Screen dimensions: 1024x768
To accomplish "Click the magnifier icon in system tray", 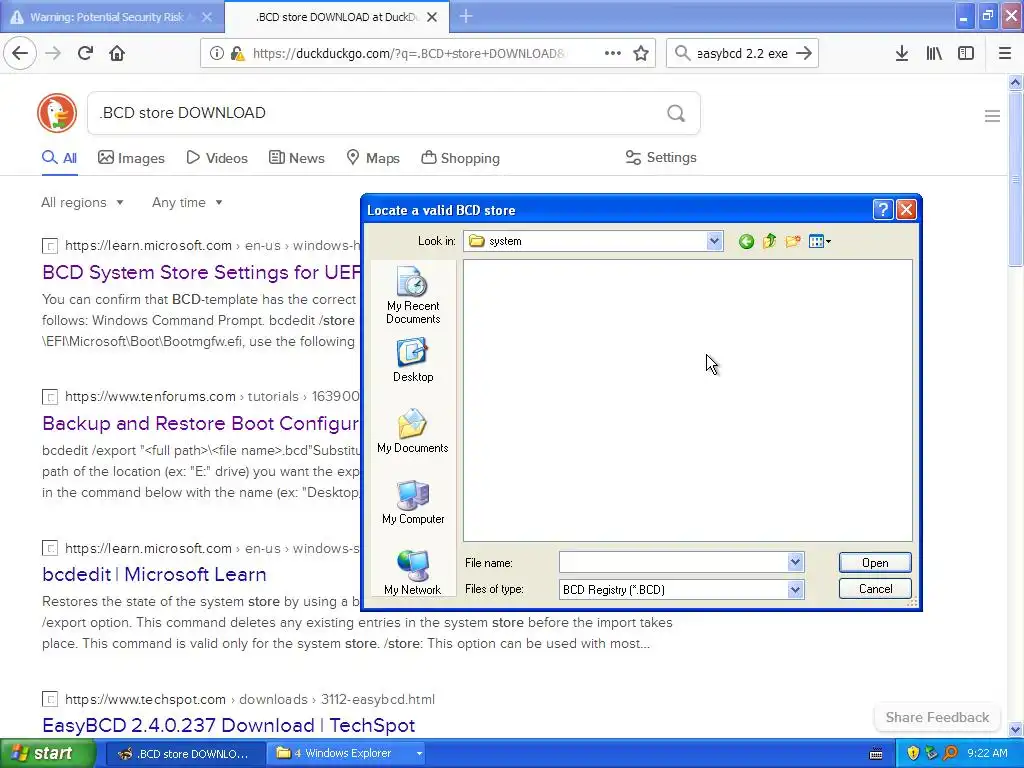I will pos(950,754).
